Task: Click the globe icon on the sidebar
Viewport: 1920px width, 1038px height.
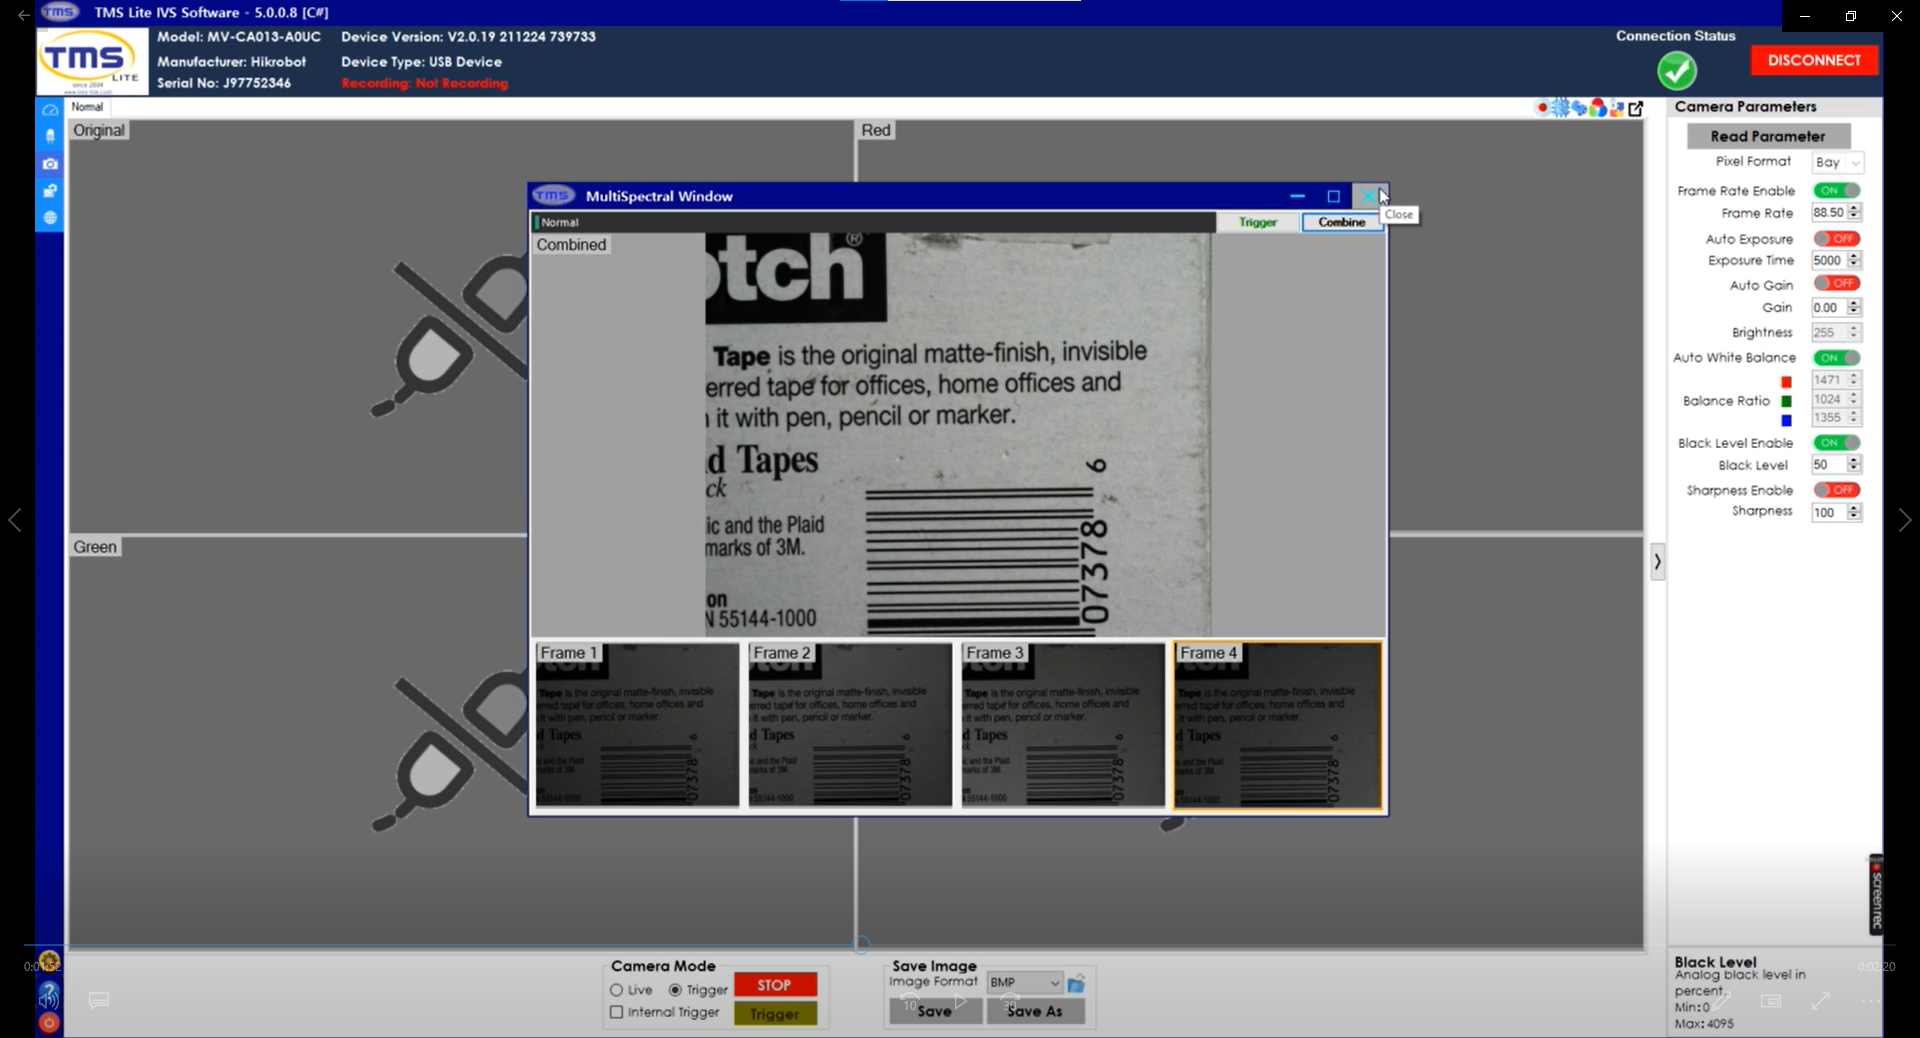Action: [x=49, y=218]
